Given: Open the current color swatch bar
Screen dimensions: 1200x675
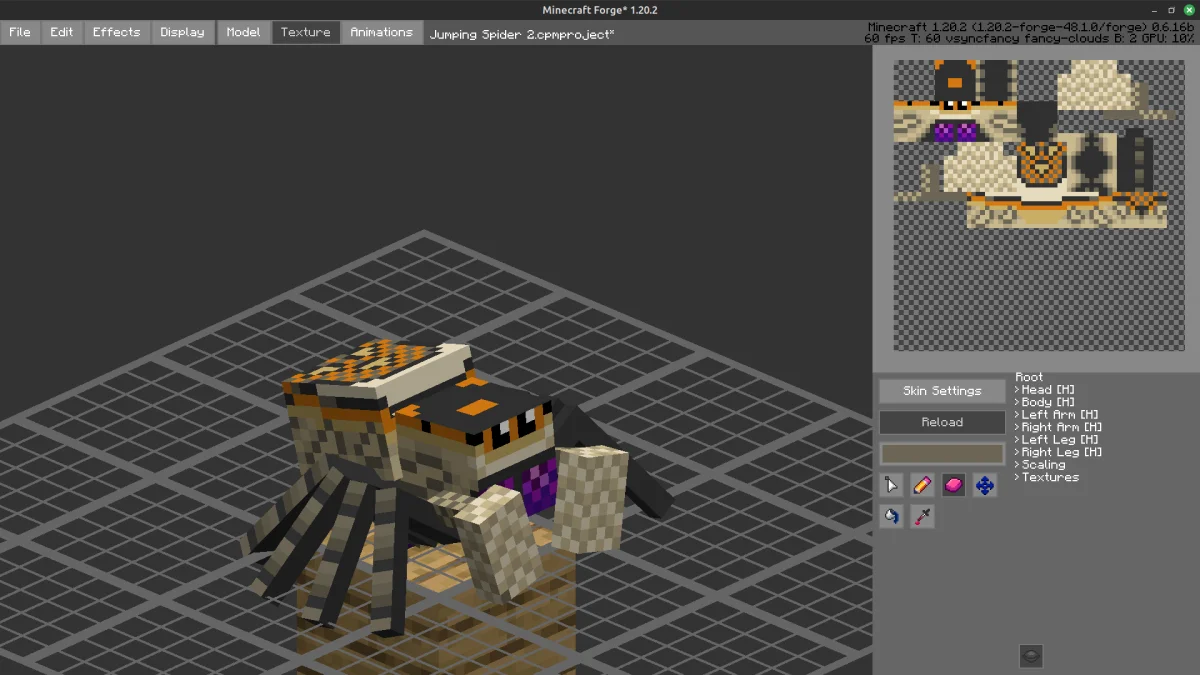Looking at the screenshot, I should [942, 454].
